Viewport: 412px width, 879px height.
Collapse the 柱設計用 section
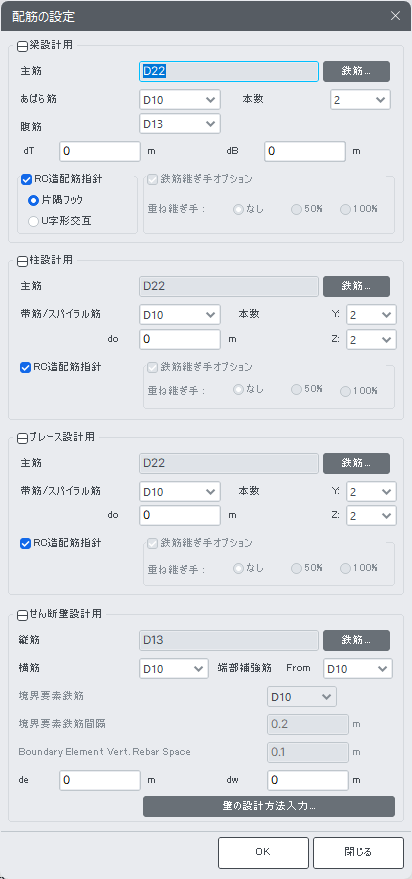point(22,261)
